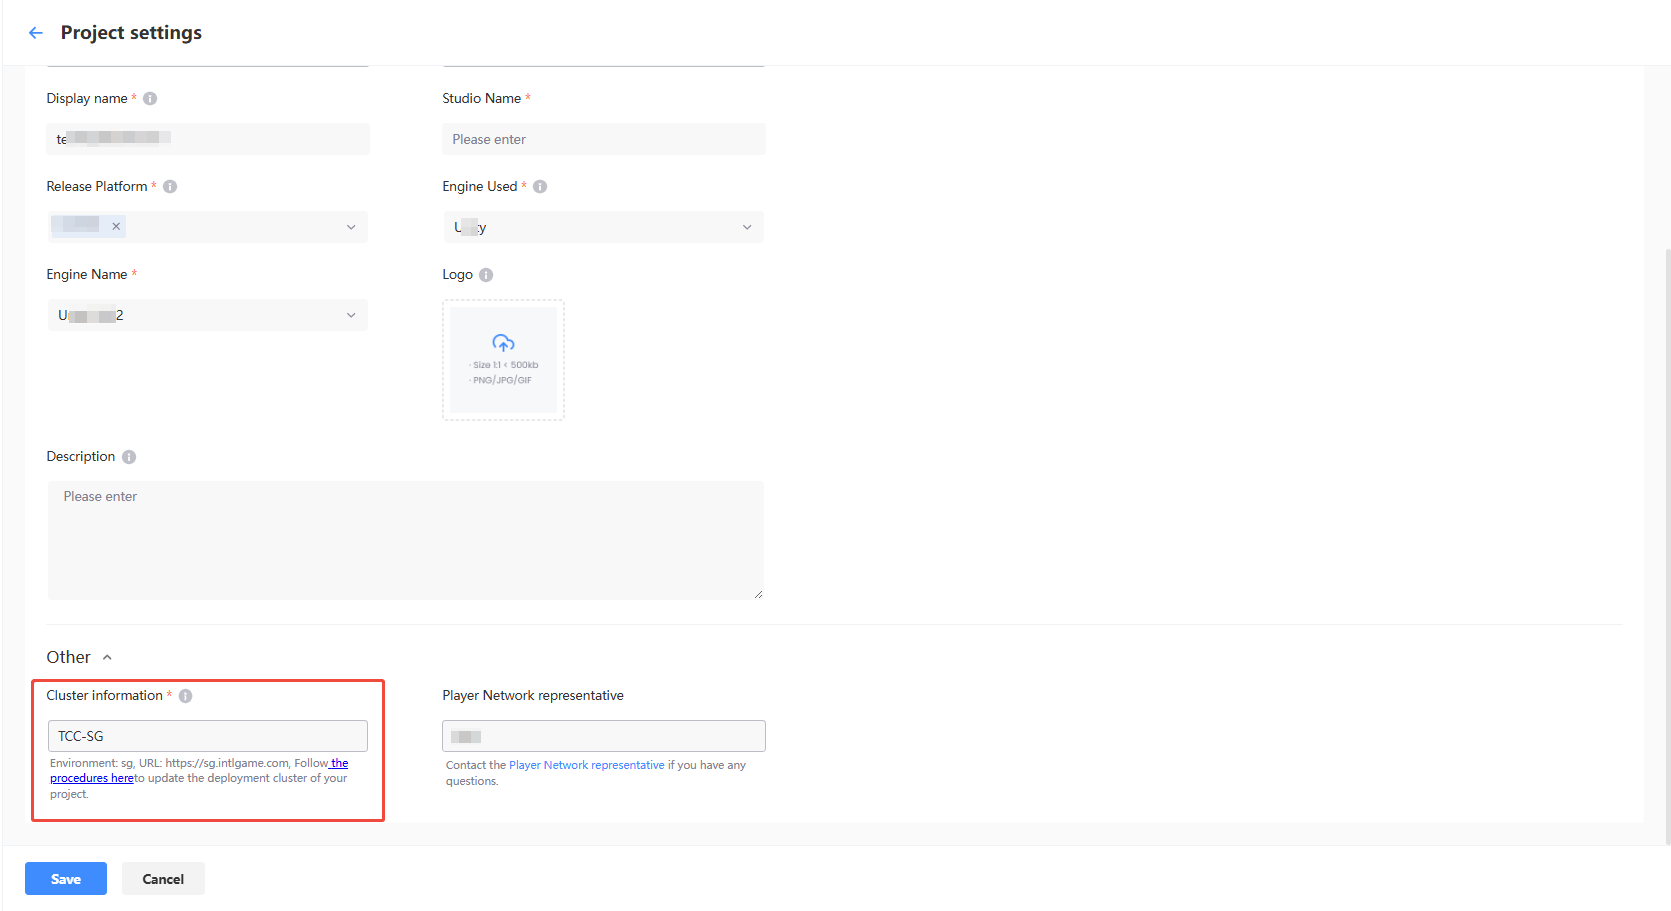Viewport: 1671px width, 911px height.
Task: Open the Engine Name dropdown
Action: click(350, 315)
